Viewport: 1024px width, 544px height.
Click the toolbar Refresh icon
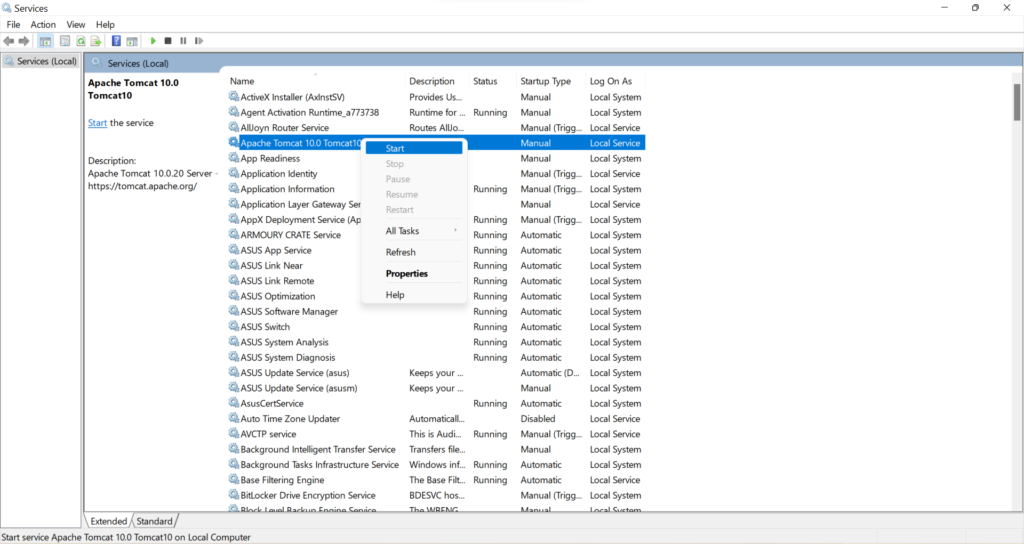pyautogui.click(x=80, y=41)
